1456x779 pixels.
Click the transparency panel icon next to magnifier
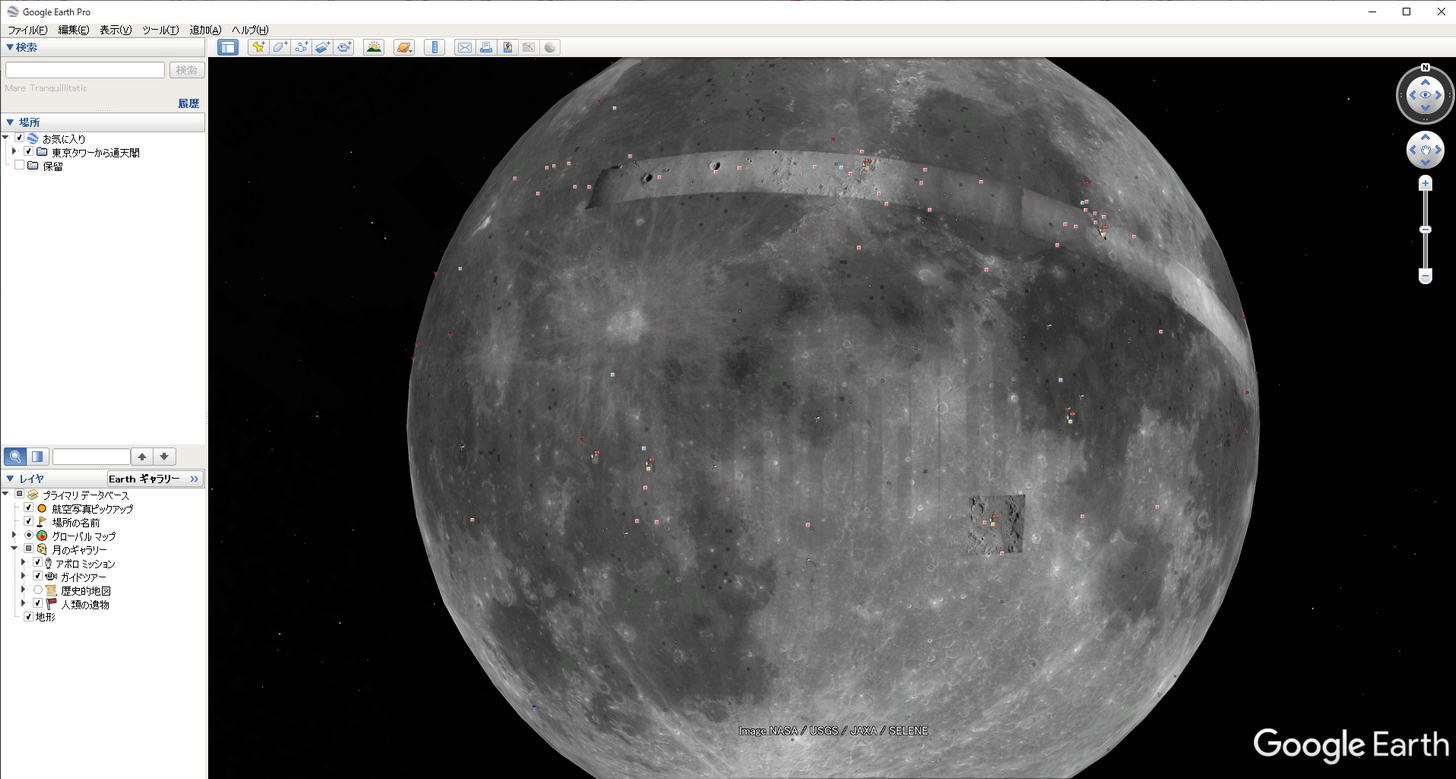37,456
